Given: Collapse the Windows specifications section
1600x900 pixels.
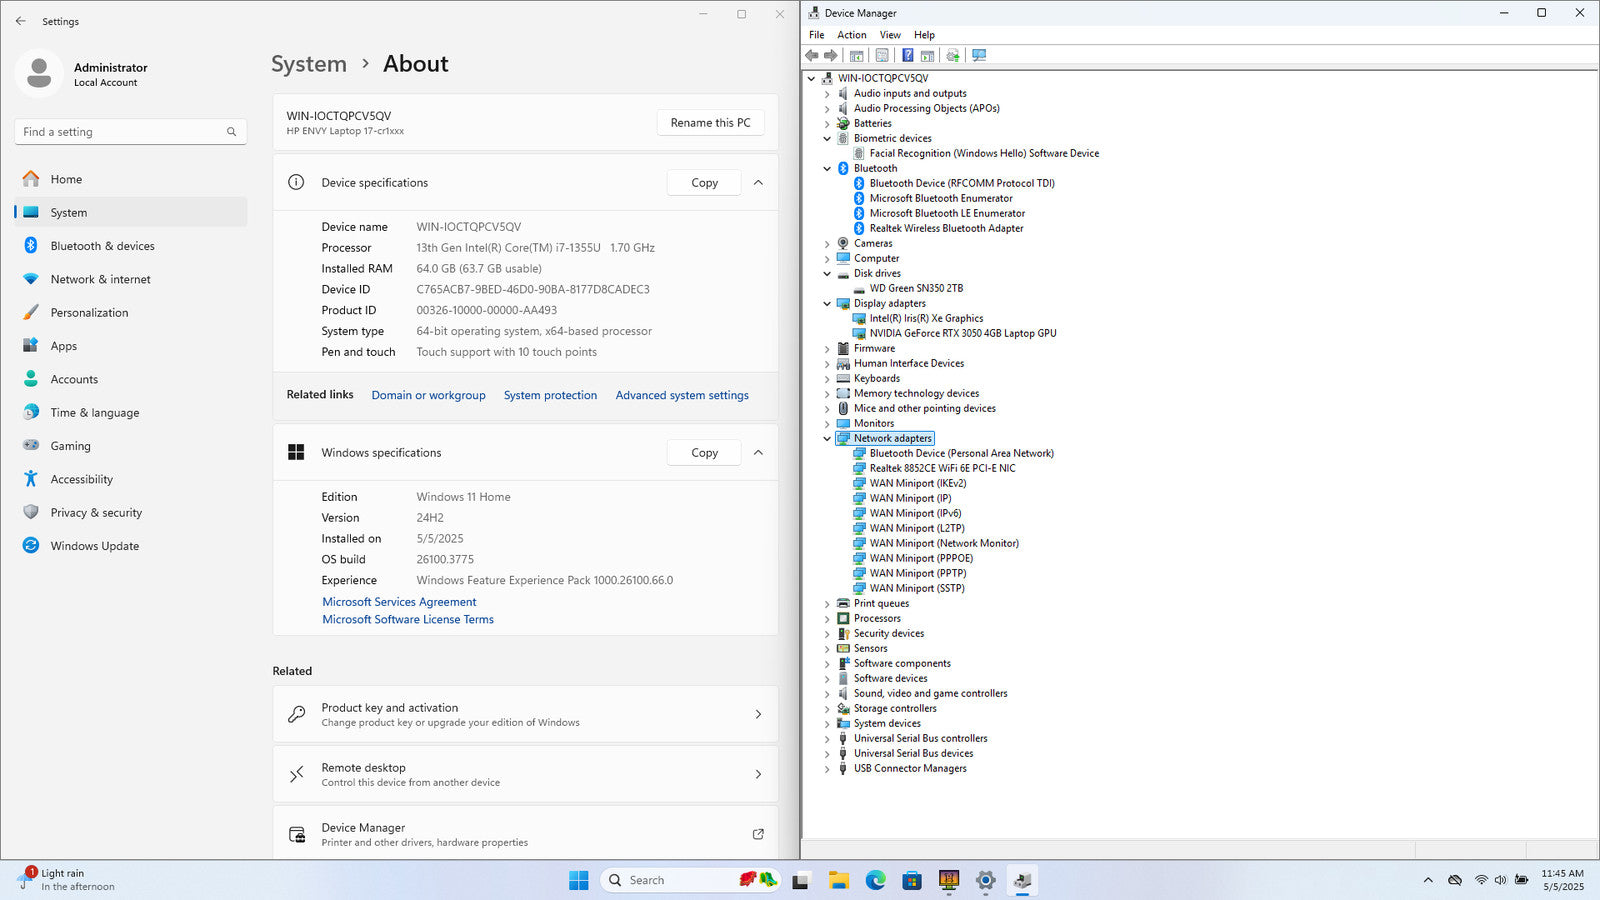Looking at the screenshot, I should tap(758, 453).
